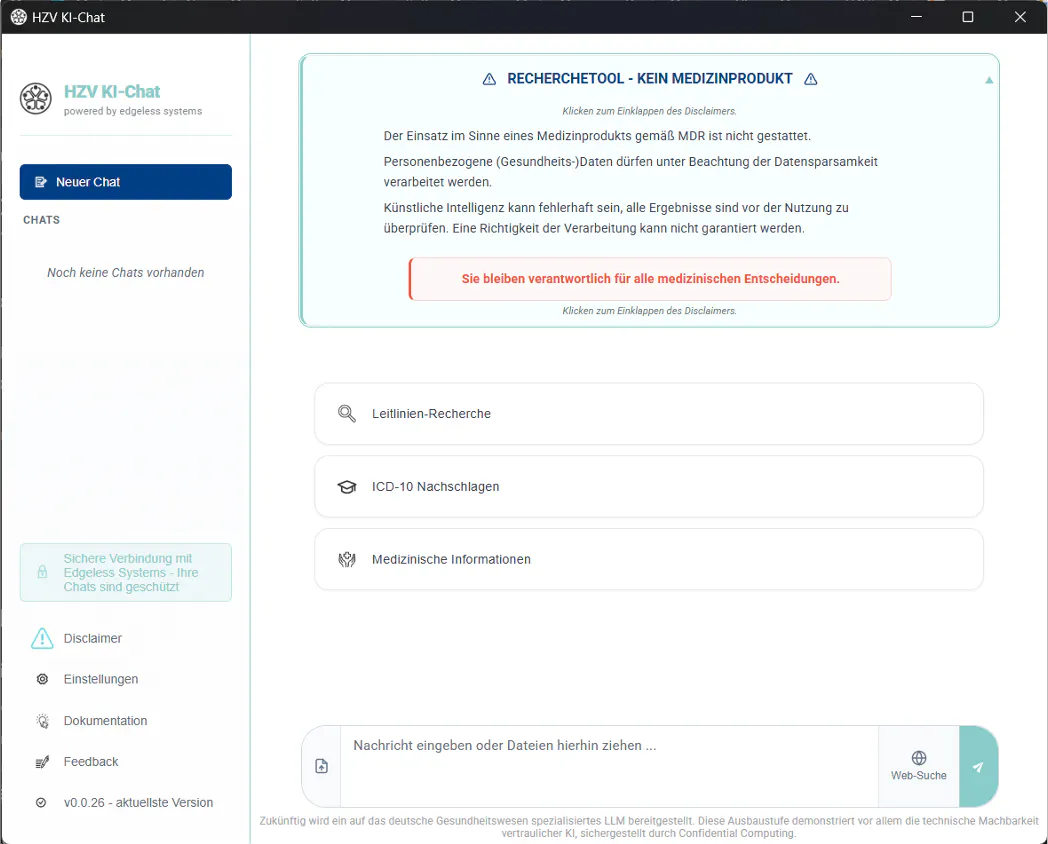Click the magnifier icon for Leitlinien-Recherche

tap(347, 414)
